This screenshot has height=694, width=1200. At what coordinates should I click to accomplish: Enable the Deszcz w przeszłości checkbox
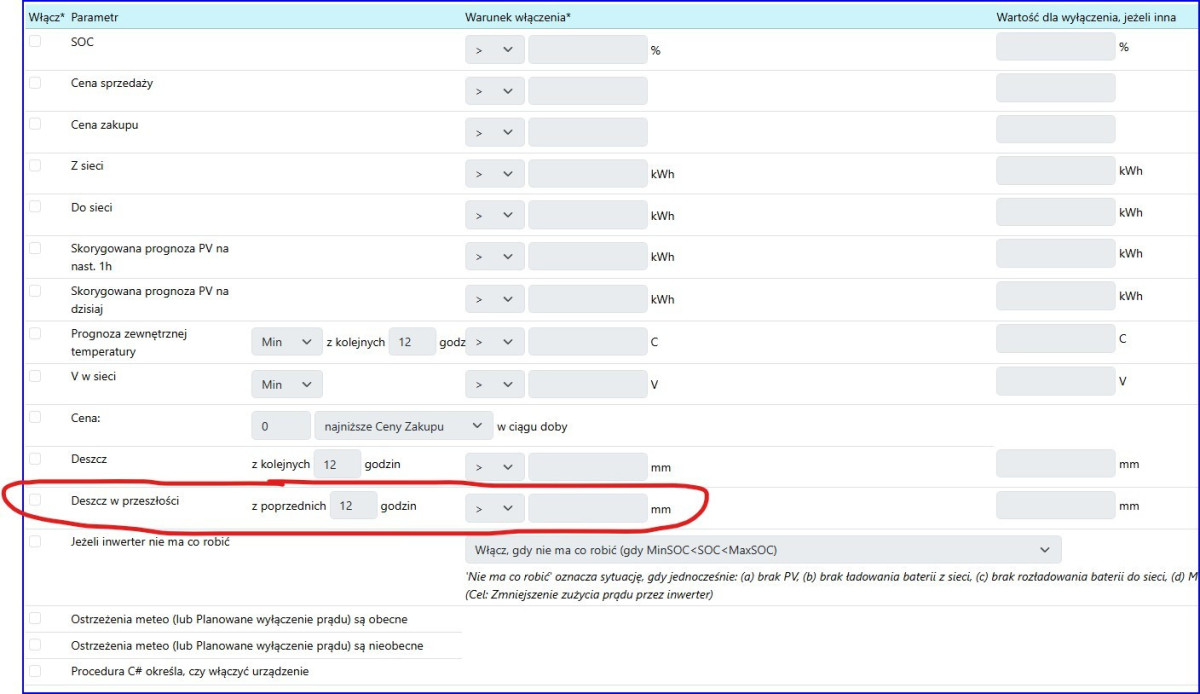[x=36, y=499]
